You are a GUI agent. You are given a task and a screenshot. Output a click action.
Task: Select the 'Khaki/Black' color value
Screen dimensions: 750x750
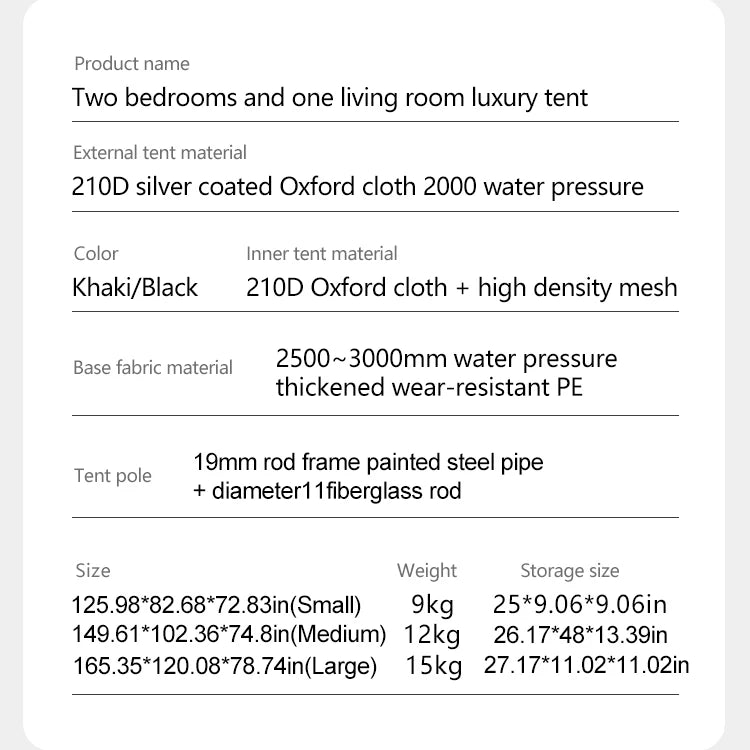(135, 288)
